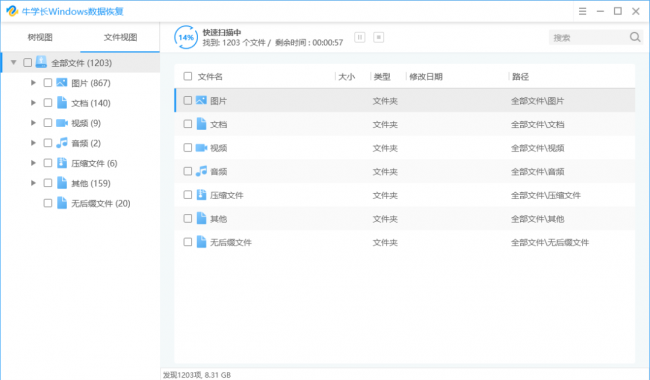The width and height of the screenshot is (650, 380).
Task: Expand the 视频 (9) tree node
Action: [33, 123]
